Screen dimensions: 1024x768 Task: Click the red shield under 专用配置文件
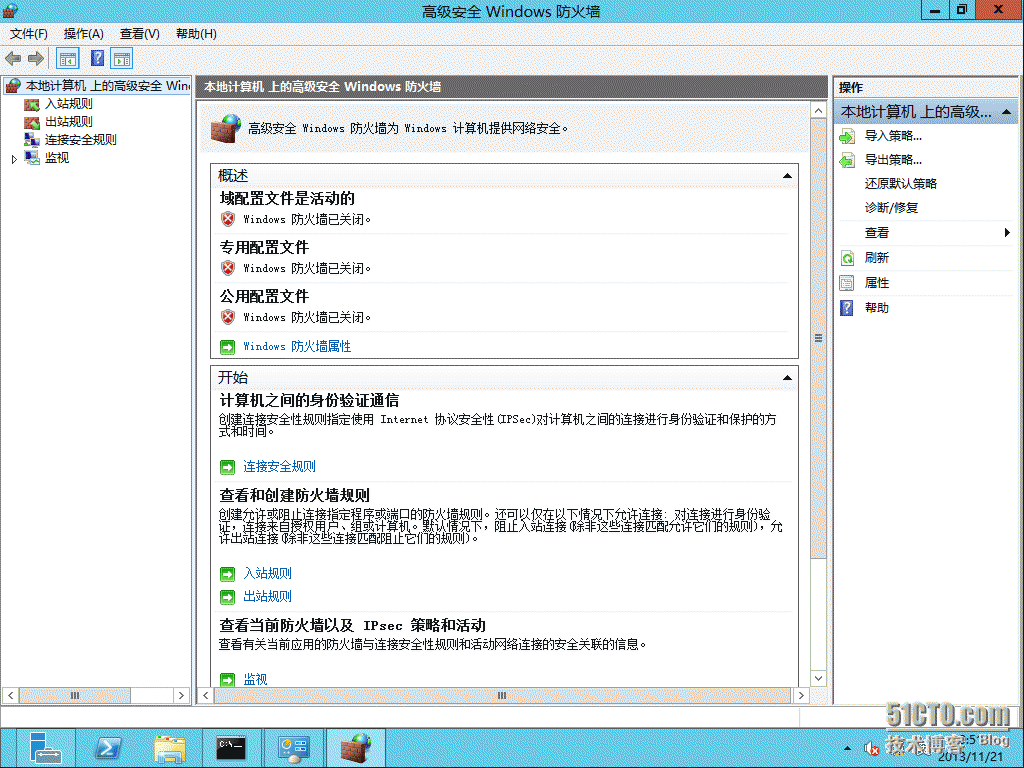click(x=228, y=268)
